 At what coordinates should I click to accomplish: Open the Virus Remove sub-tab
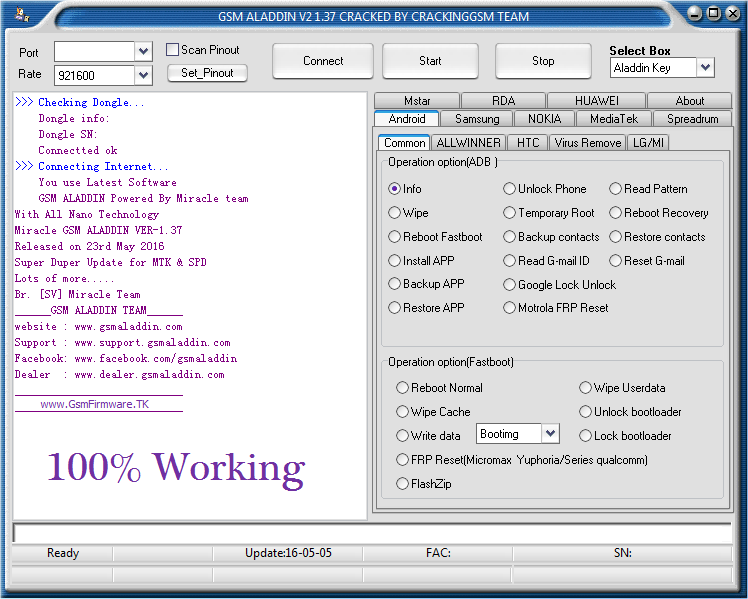tap(588, 143)
